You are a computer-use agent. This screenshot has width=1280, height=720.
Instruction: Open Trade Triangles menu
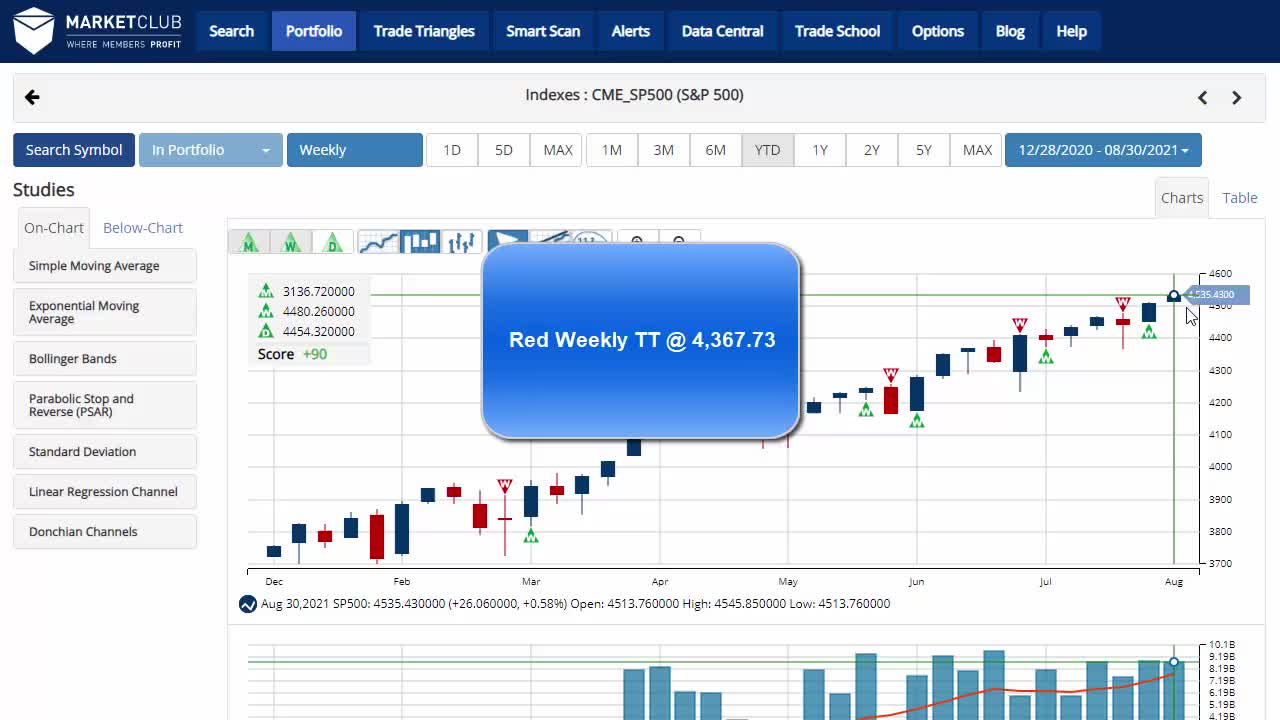(x=424, y=31)
